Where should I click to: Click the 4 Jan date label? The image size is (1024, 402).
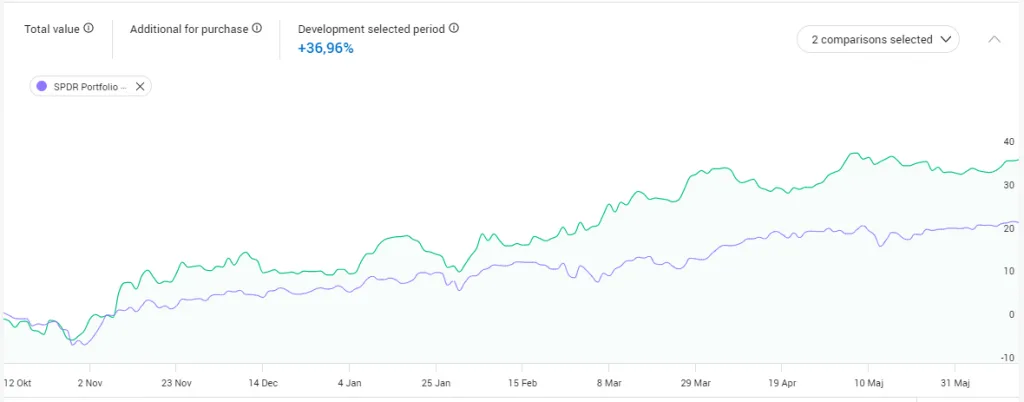350,382
